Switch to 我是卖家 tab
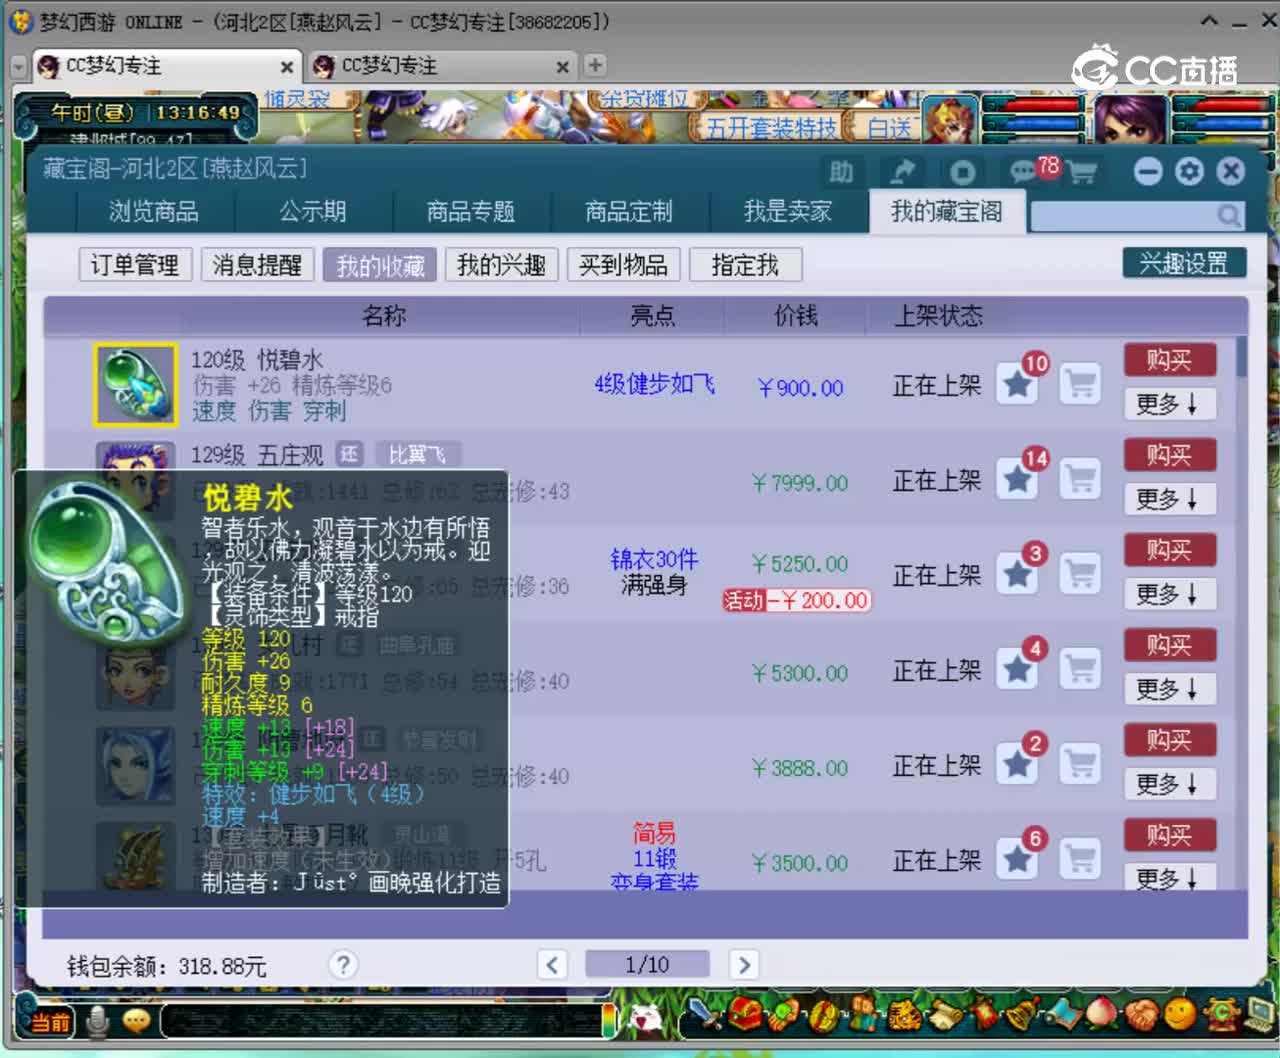Viewport: 1280px width, 1058px height. (788, 212)
